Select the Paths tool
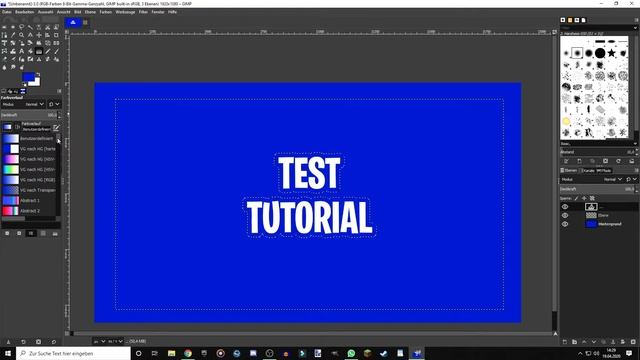Screen dimensions: 640x360 pos(4,35)
